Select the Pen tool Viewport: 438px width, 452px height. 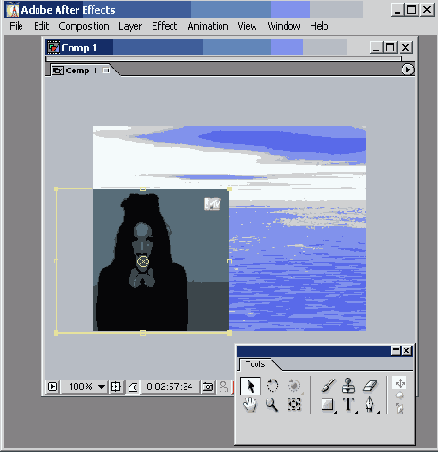(369, 405)
